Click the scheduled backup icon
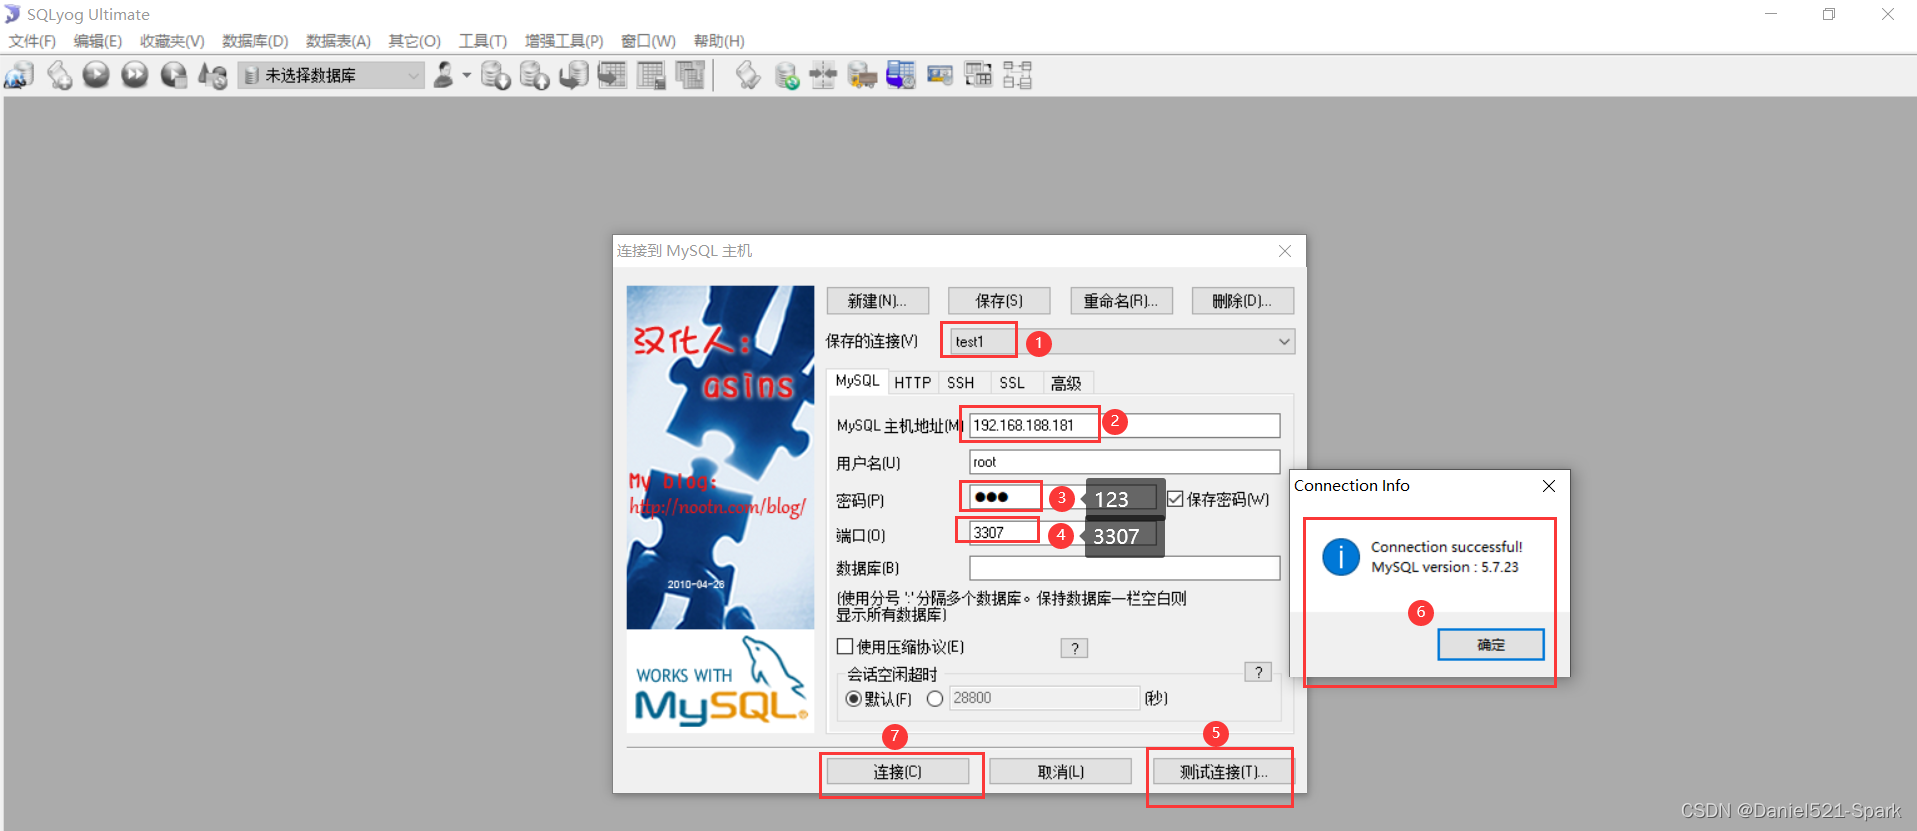This screenshot has height=831, width=1917. 900,75
